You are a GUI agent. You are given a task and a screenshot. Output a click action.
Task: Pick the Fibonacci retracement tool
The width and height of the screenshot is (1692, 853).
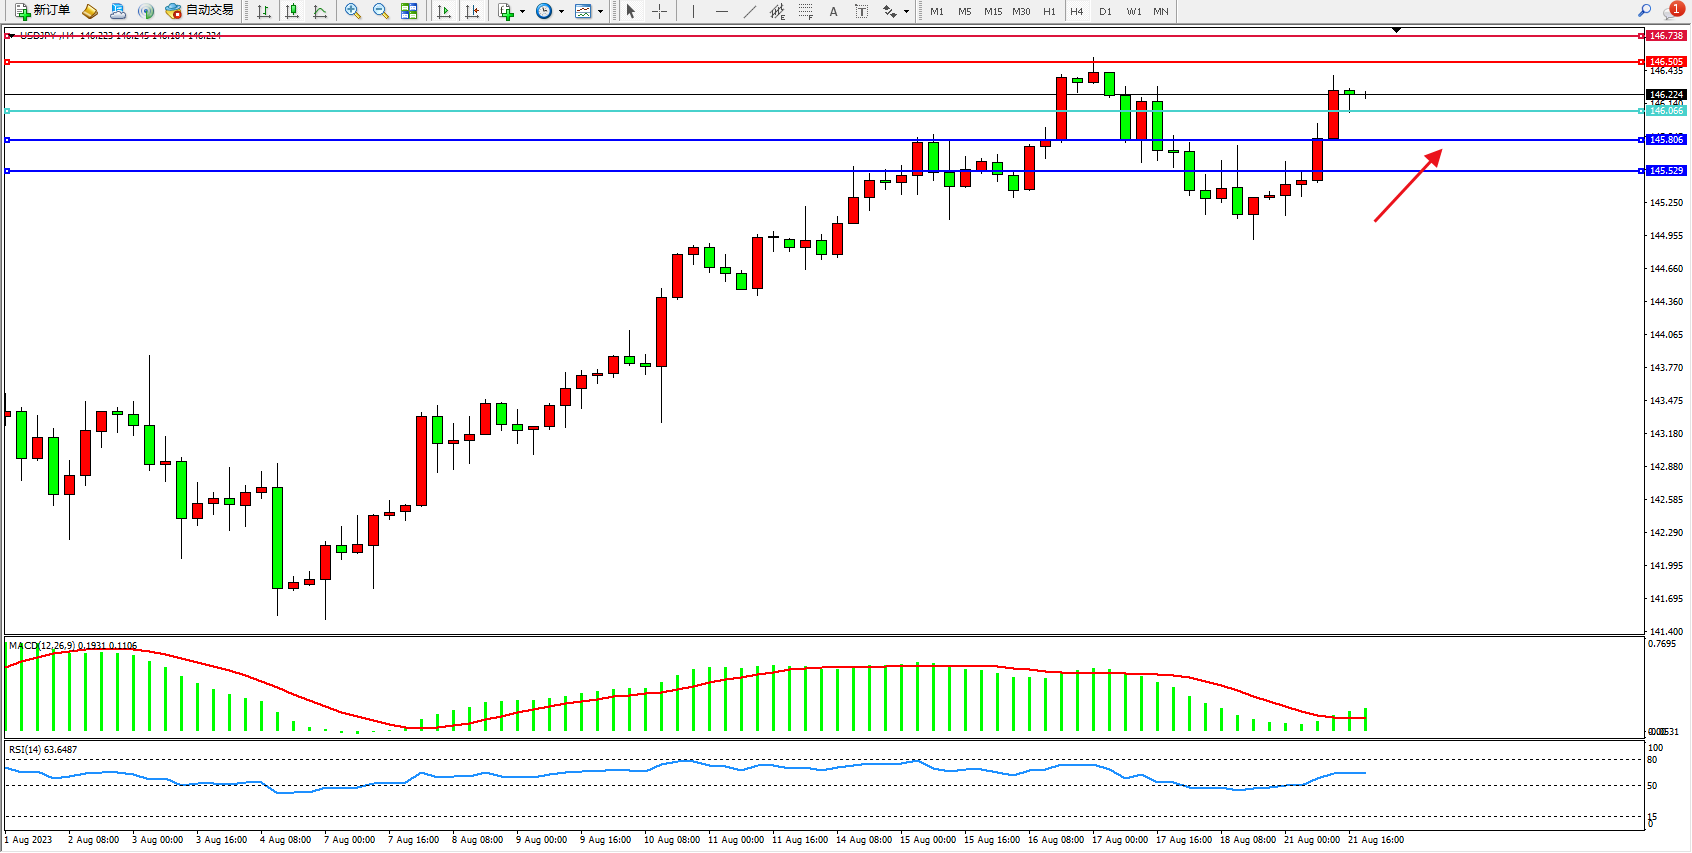coord(806,11)
